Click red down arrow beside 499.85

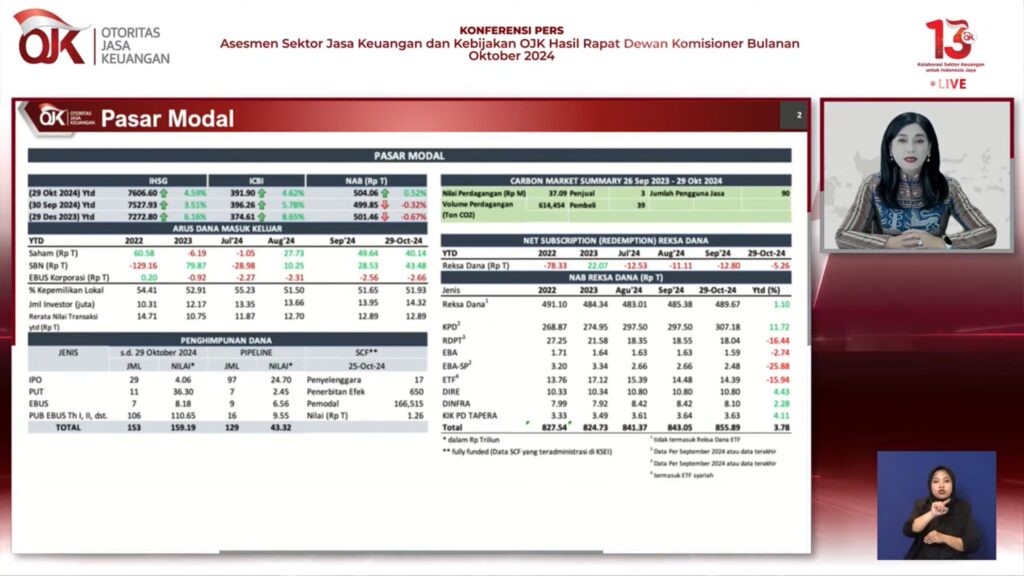(x=385, y=205)
